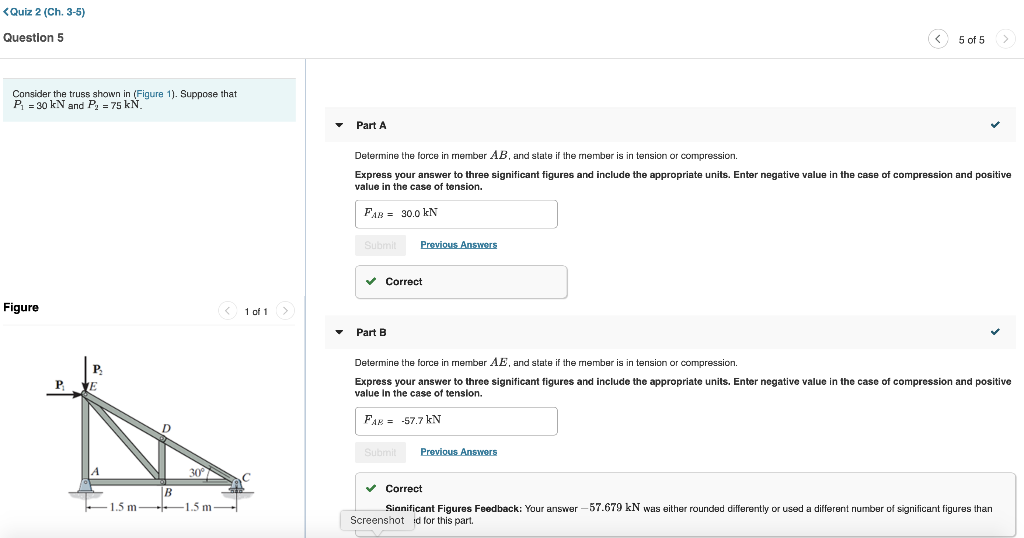
Task: Click Part A completed checkmark
Action: (995, 125)
